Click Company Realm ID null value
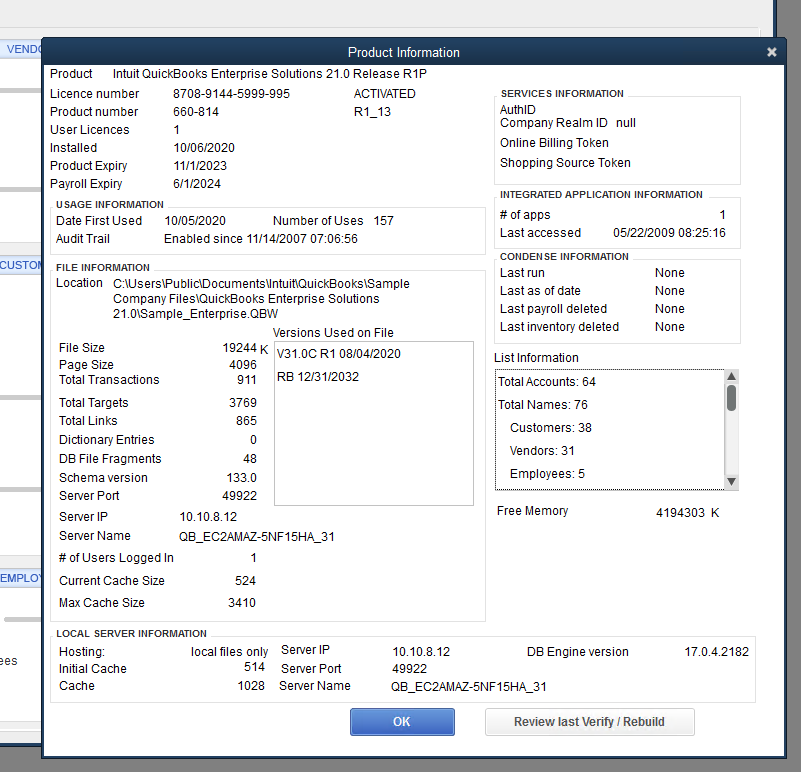The height and width of the screenshot is (772, 801). coord(626,123)
